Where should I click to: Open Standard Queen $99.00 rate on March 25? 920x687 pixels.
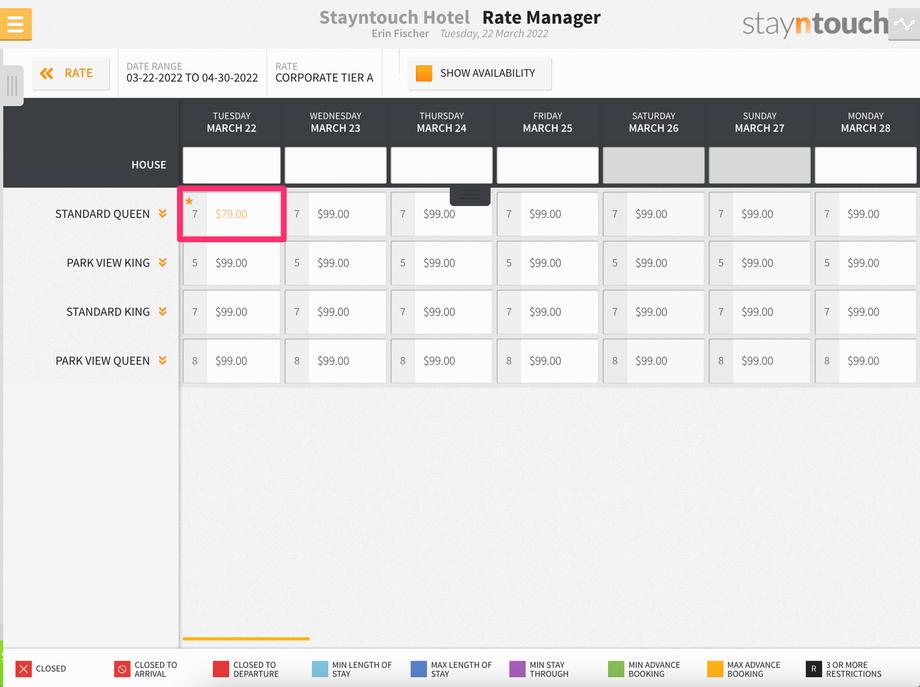(x=547, y=214)
